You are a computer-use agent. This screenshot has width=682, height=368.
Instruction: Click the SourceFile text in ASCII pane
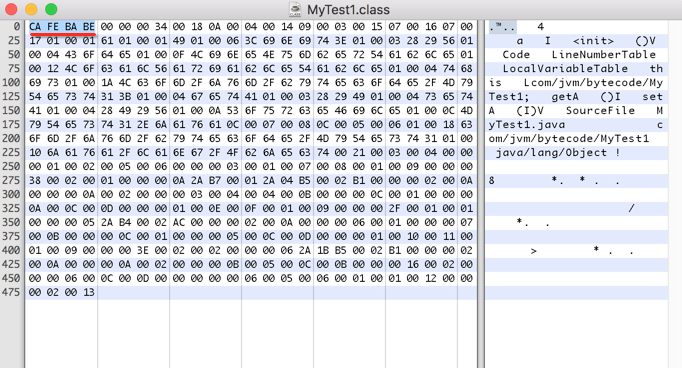[x=600, y=110]
